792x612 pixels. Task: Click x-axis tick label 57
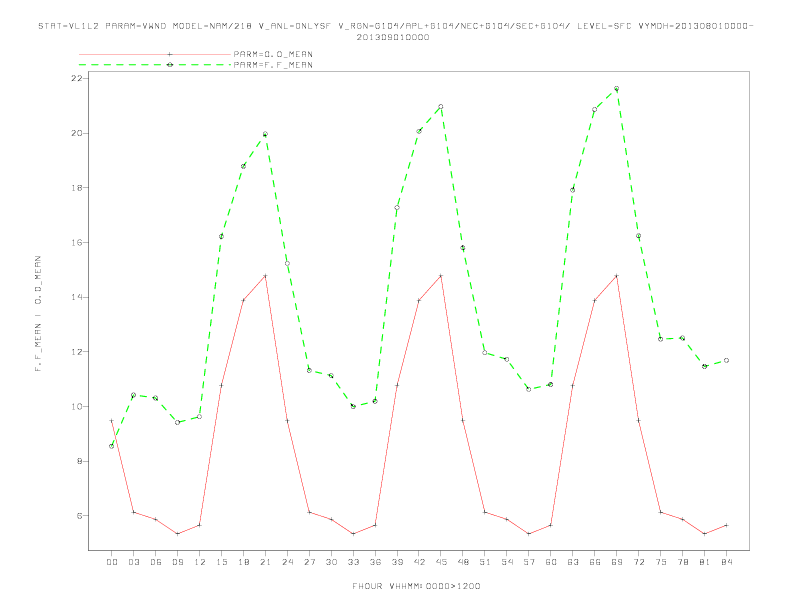pyautogui.click(x=529, y=562)
